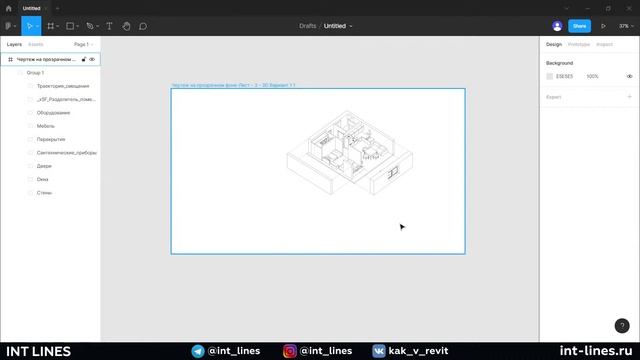640x360 pixels.
Task: Select the Group 1 layer
Action: pos(36,73)
